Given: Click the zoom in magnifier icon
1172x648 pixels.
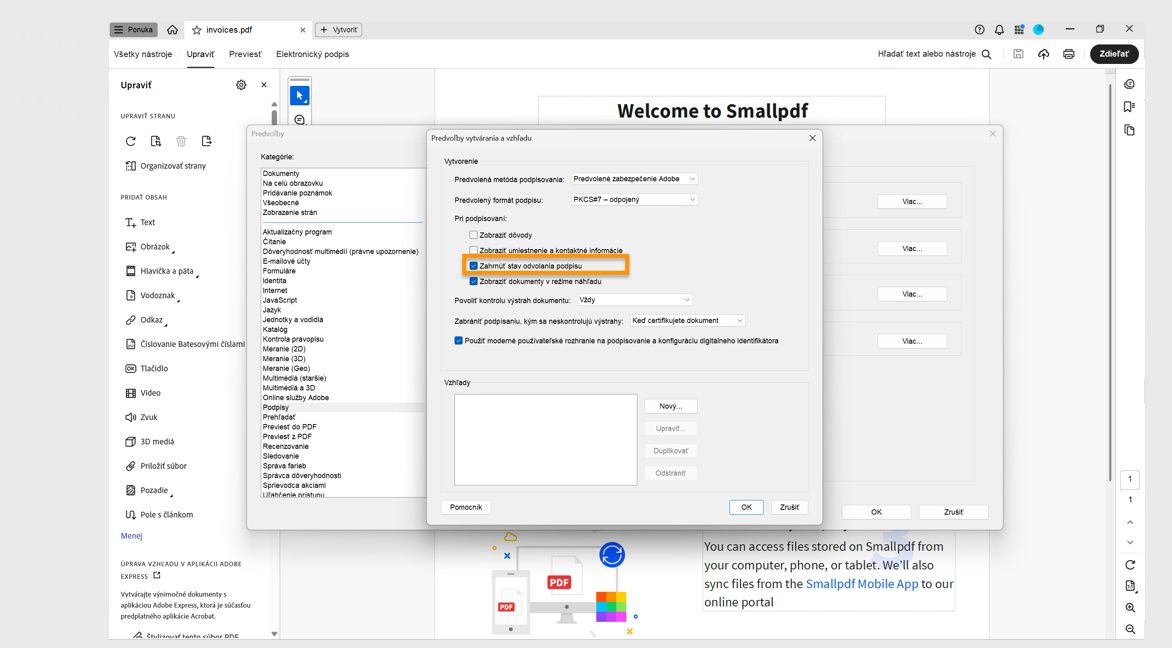Looking at the screenshot, I should [1130, 608].
